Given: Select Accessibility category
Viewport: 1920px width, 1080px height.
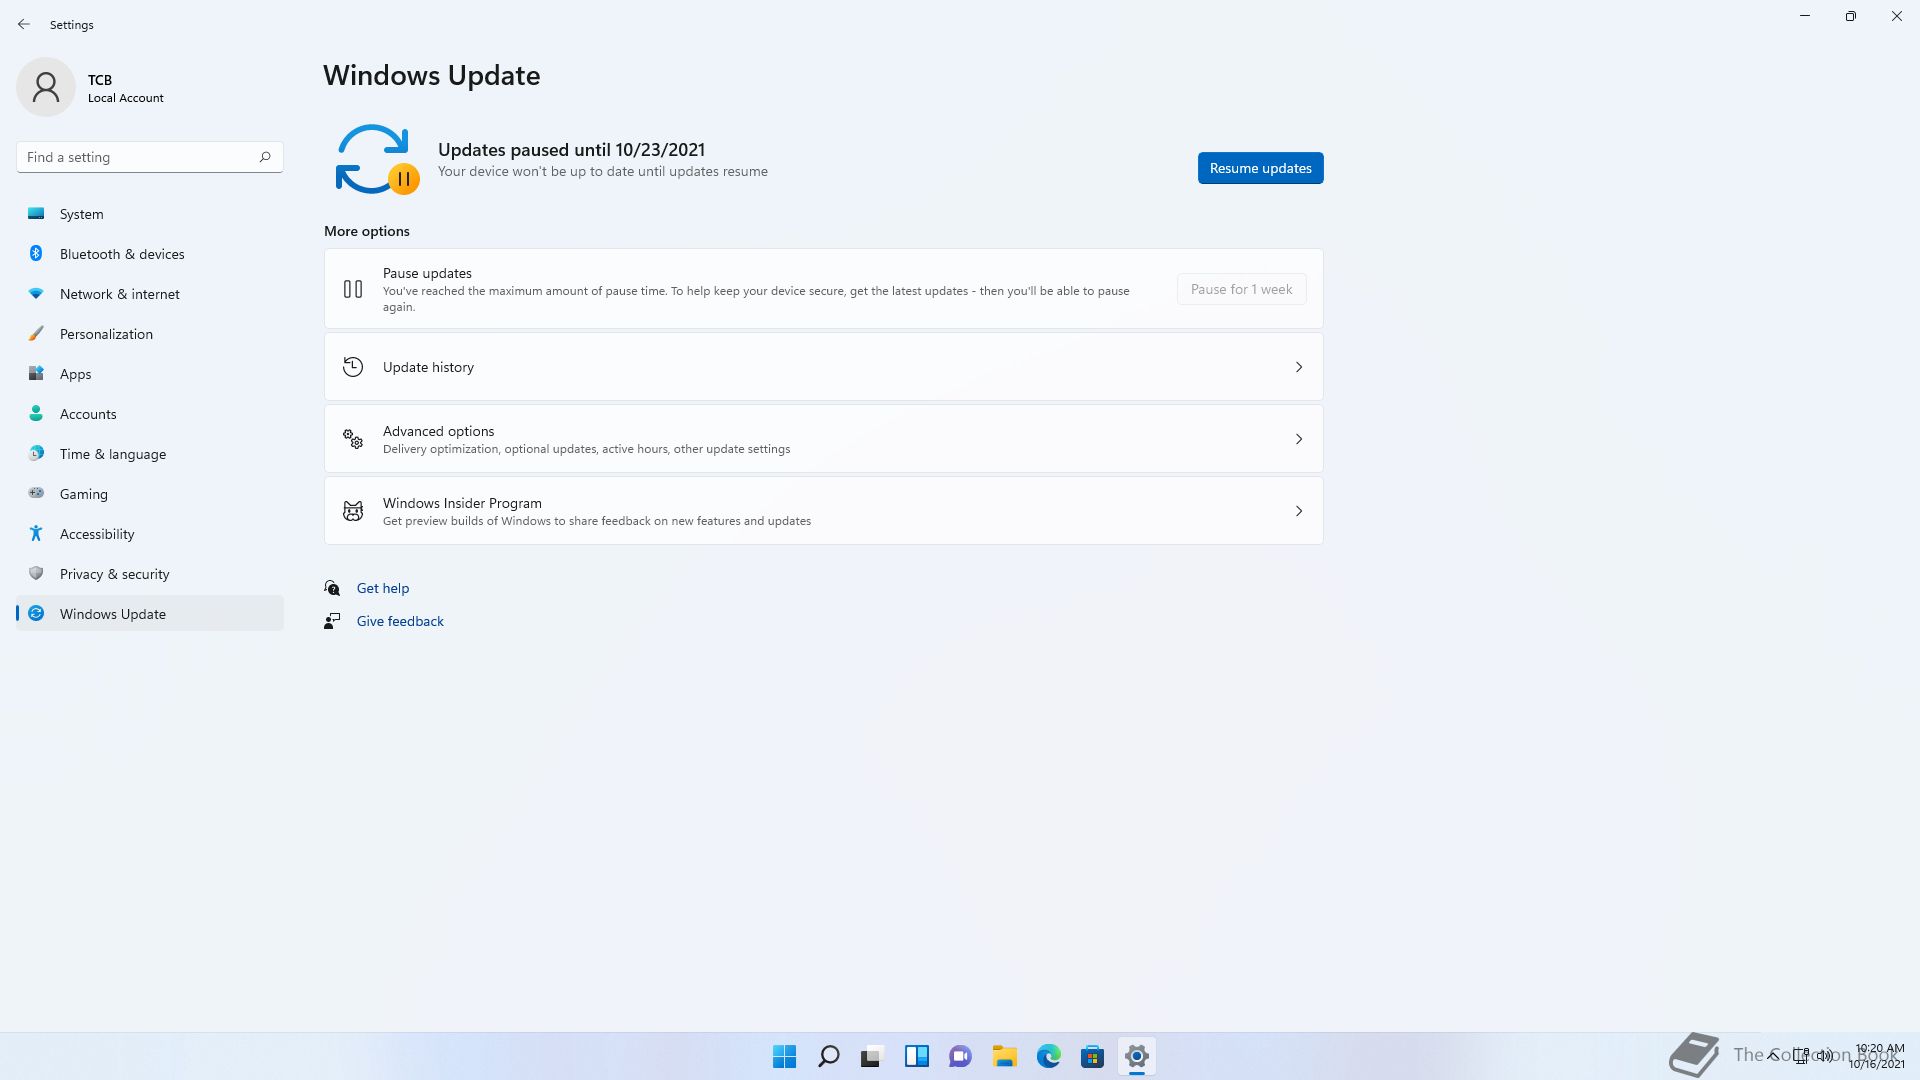Looking at the screenshot, I should click(150, 534).
